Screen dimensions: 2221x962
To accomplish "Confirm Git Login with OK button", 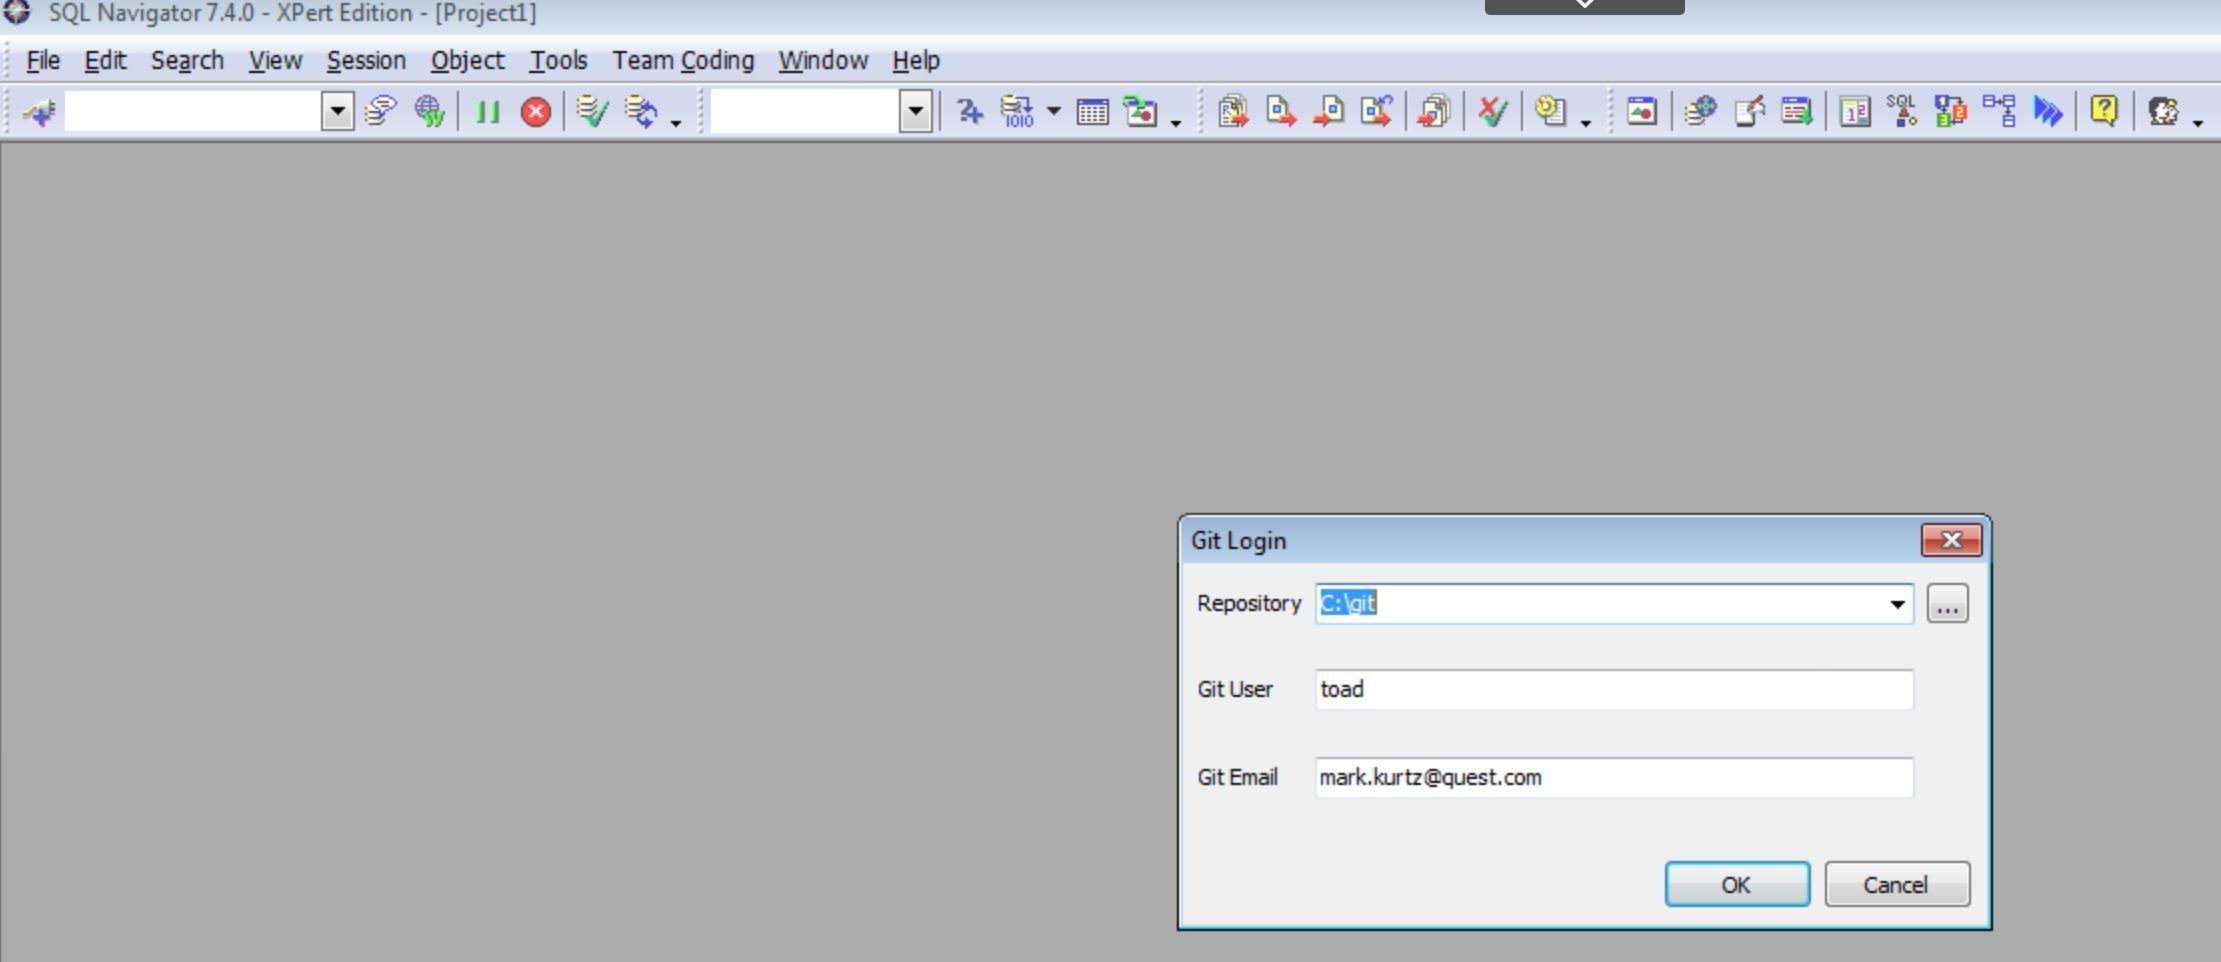I will (1737, 885).
